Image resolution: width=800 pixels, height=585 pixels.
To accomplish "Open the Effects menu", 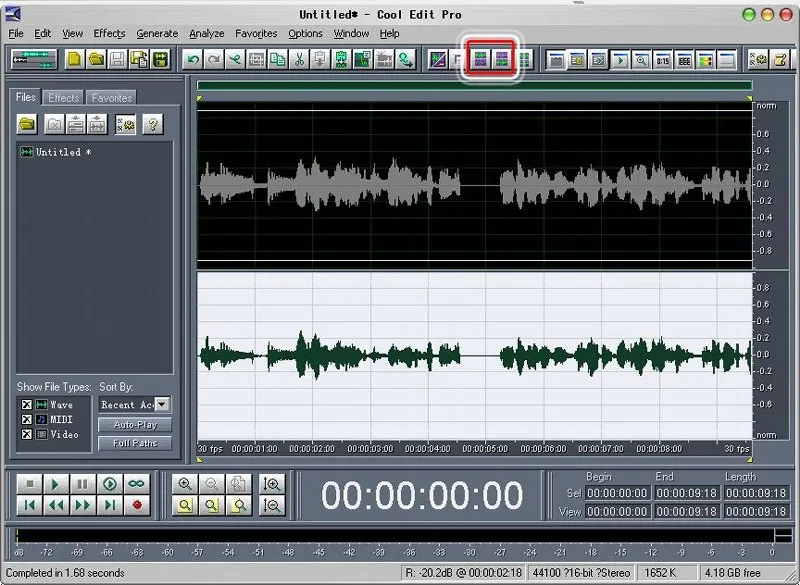I will pos(109,34).
